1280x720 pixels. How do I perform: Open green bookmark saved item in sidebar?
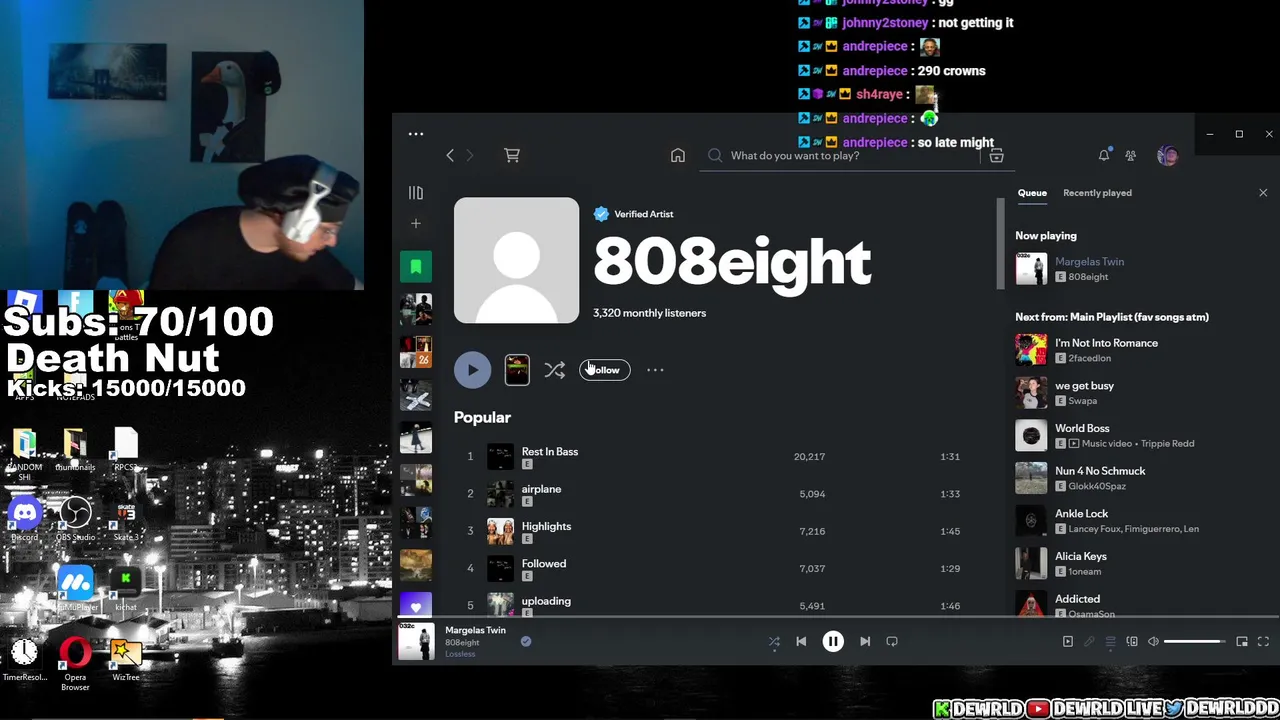[416, 266]
